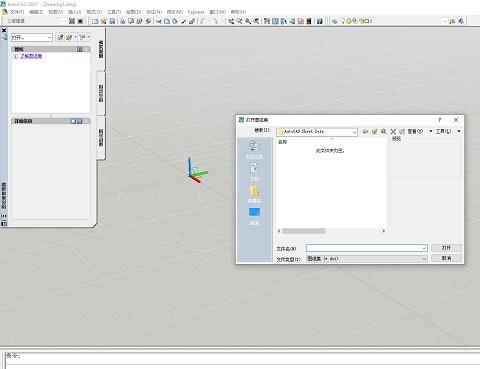The image size is (480, 369).
Task: Click the Up One Level folder icon in dialog
Action: (x=374, y=132)
